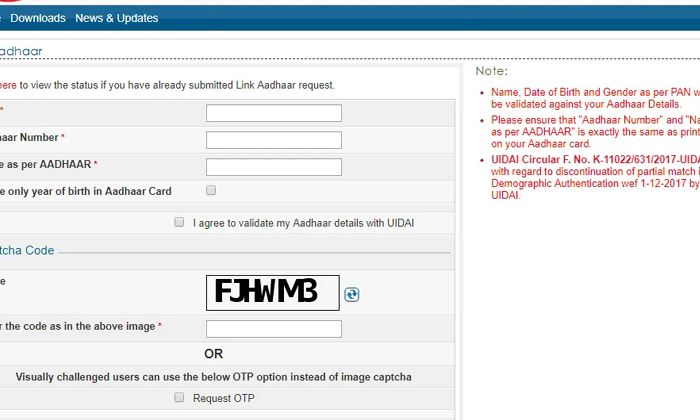The image size is (700, 420).
Task: Click the 'Note:' heading
Action: click(x=492, y=71)
